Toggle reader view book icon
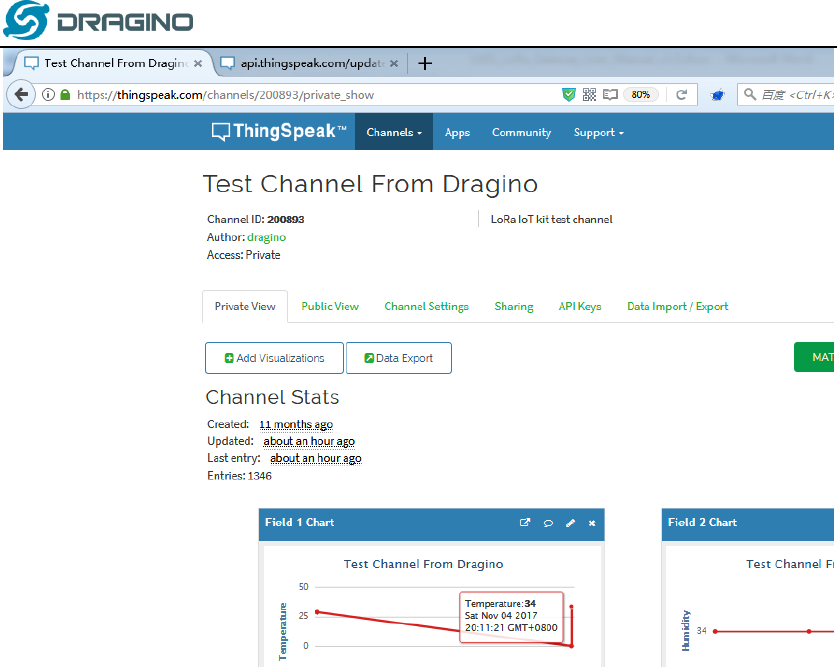 tap(610, 95)
